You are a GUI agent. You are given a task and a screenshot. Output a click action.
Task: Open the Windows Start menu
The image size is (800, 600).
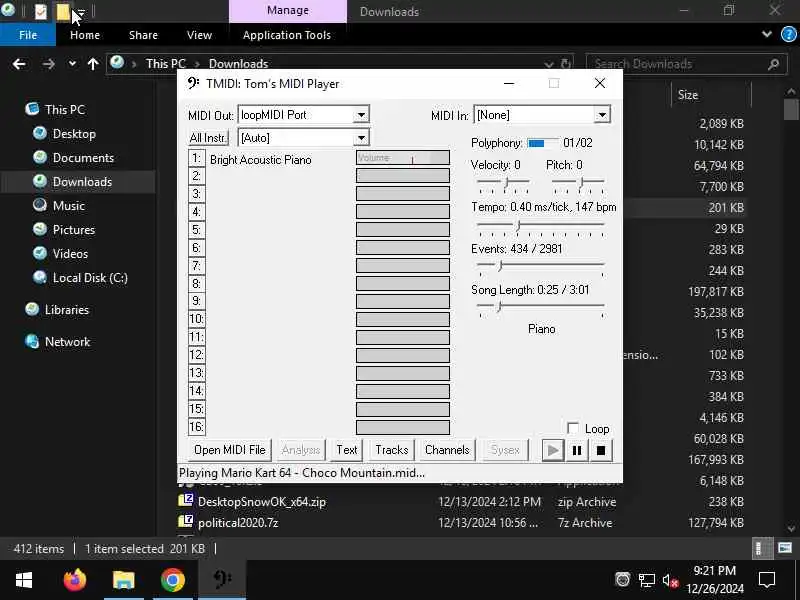23,580
